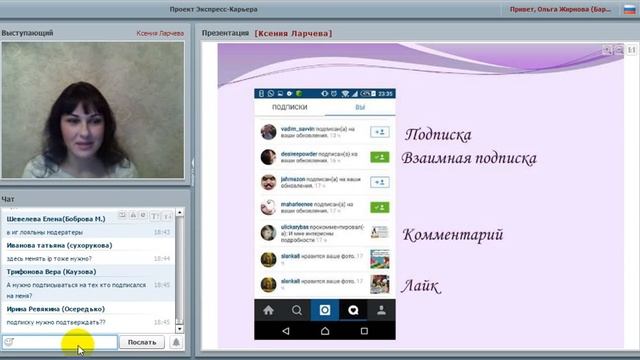Click the Привет, Ольга Жирнова greeting link
Image resolution: width=640 pixels, height=360 pixels.
click(560, 9)
